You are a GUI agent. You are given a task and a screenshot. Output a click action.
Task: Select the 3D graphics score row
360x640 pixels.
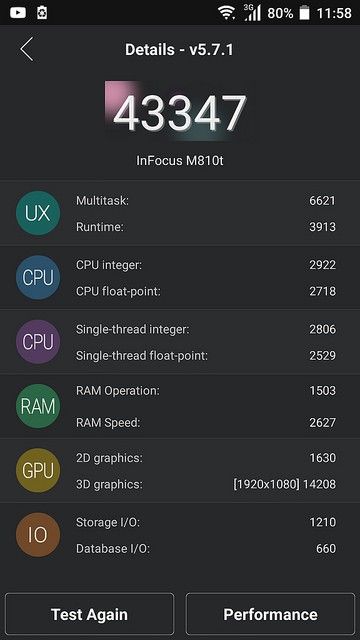pos(206,484)
